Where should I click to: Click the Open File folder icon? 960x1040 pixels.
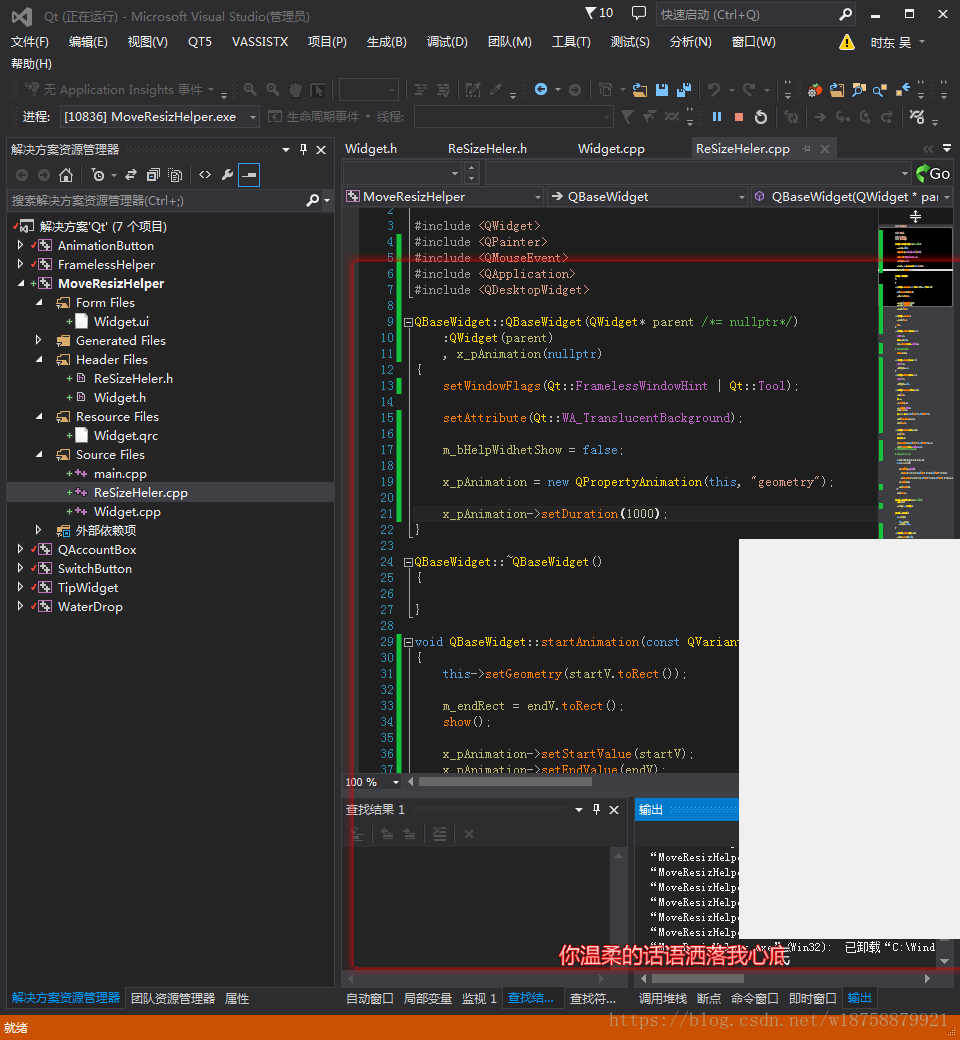coord(640,90)
